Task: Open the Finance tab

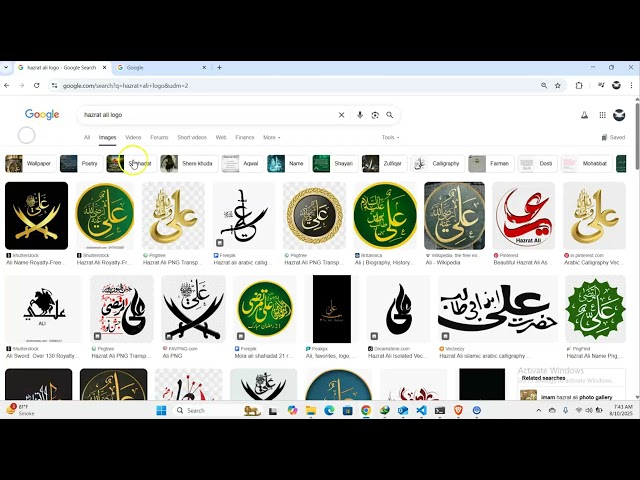Action: point(245,138)
